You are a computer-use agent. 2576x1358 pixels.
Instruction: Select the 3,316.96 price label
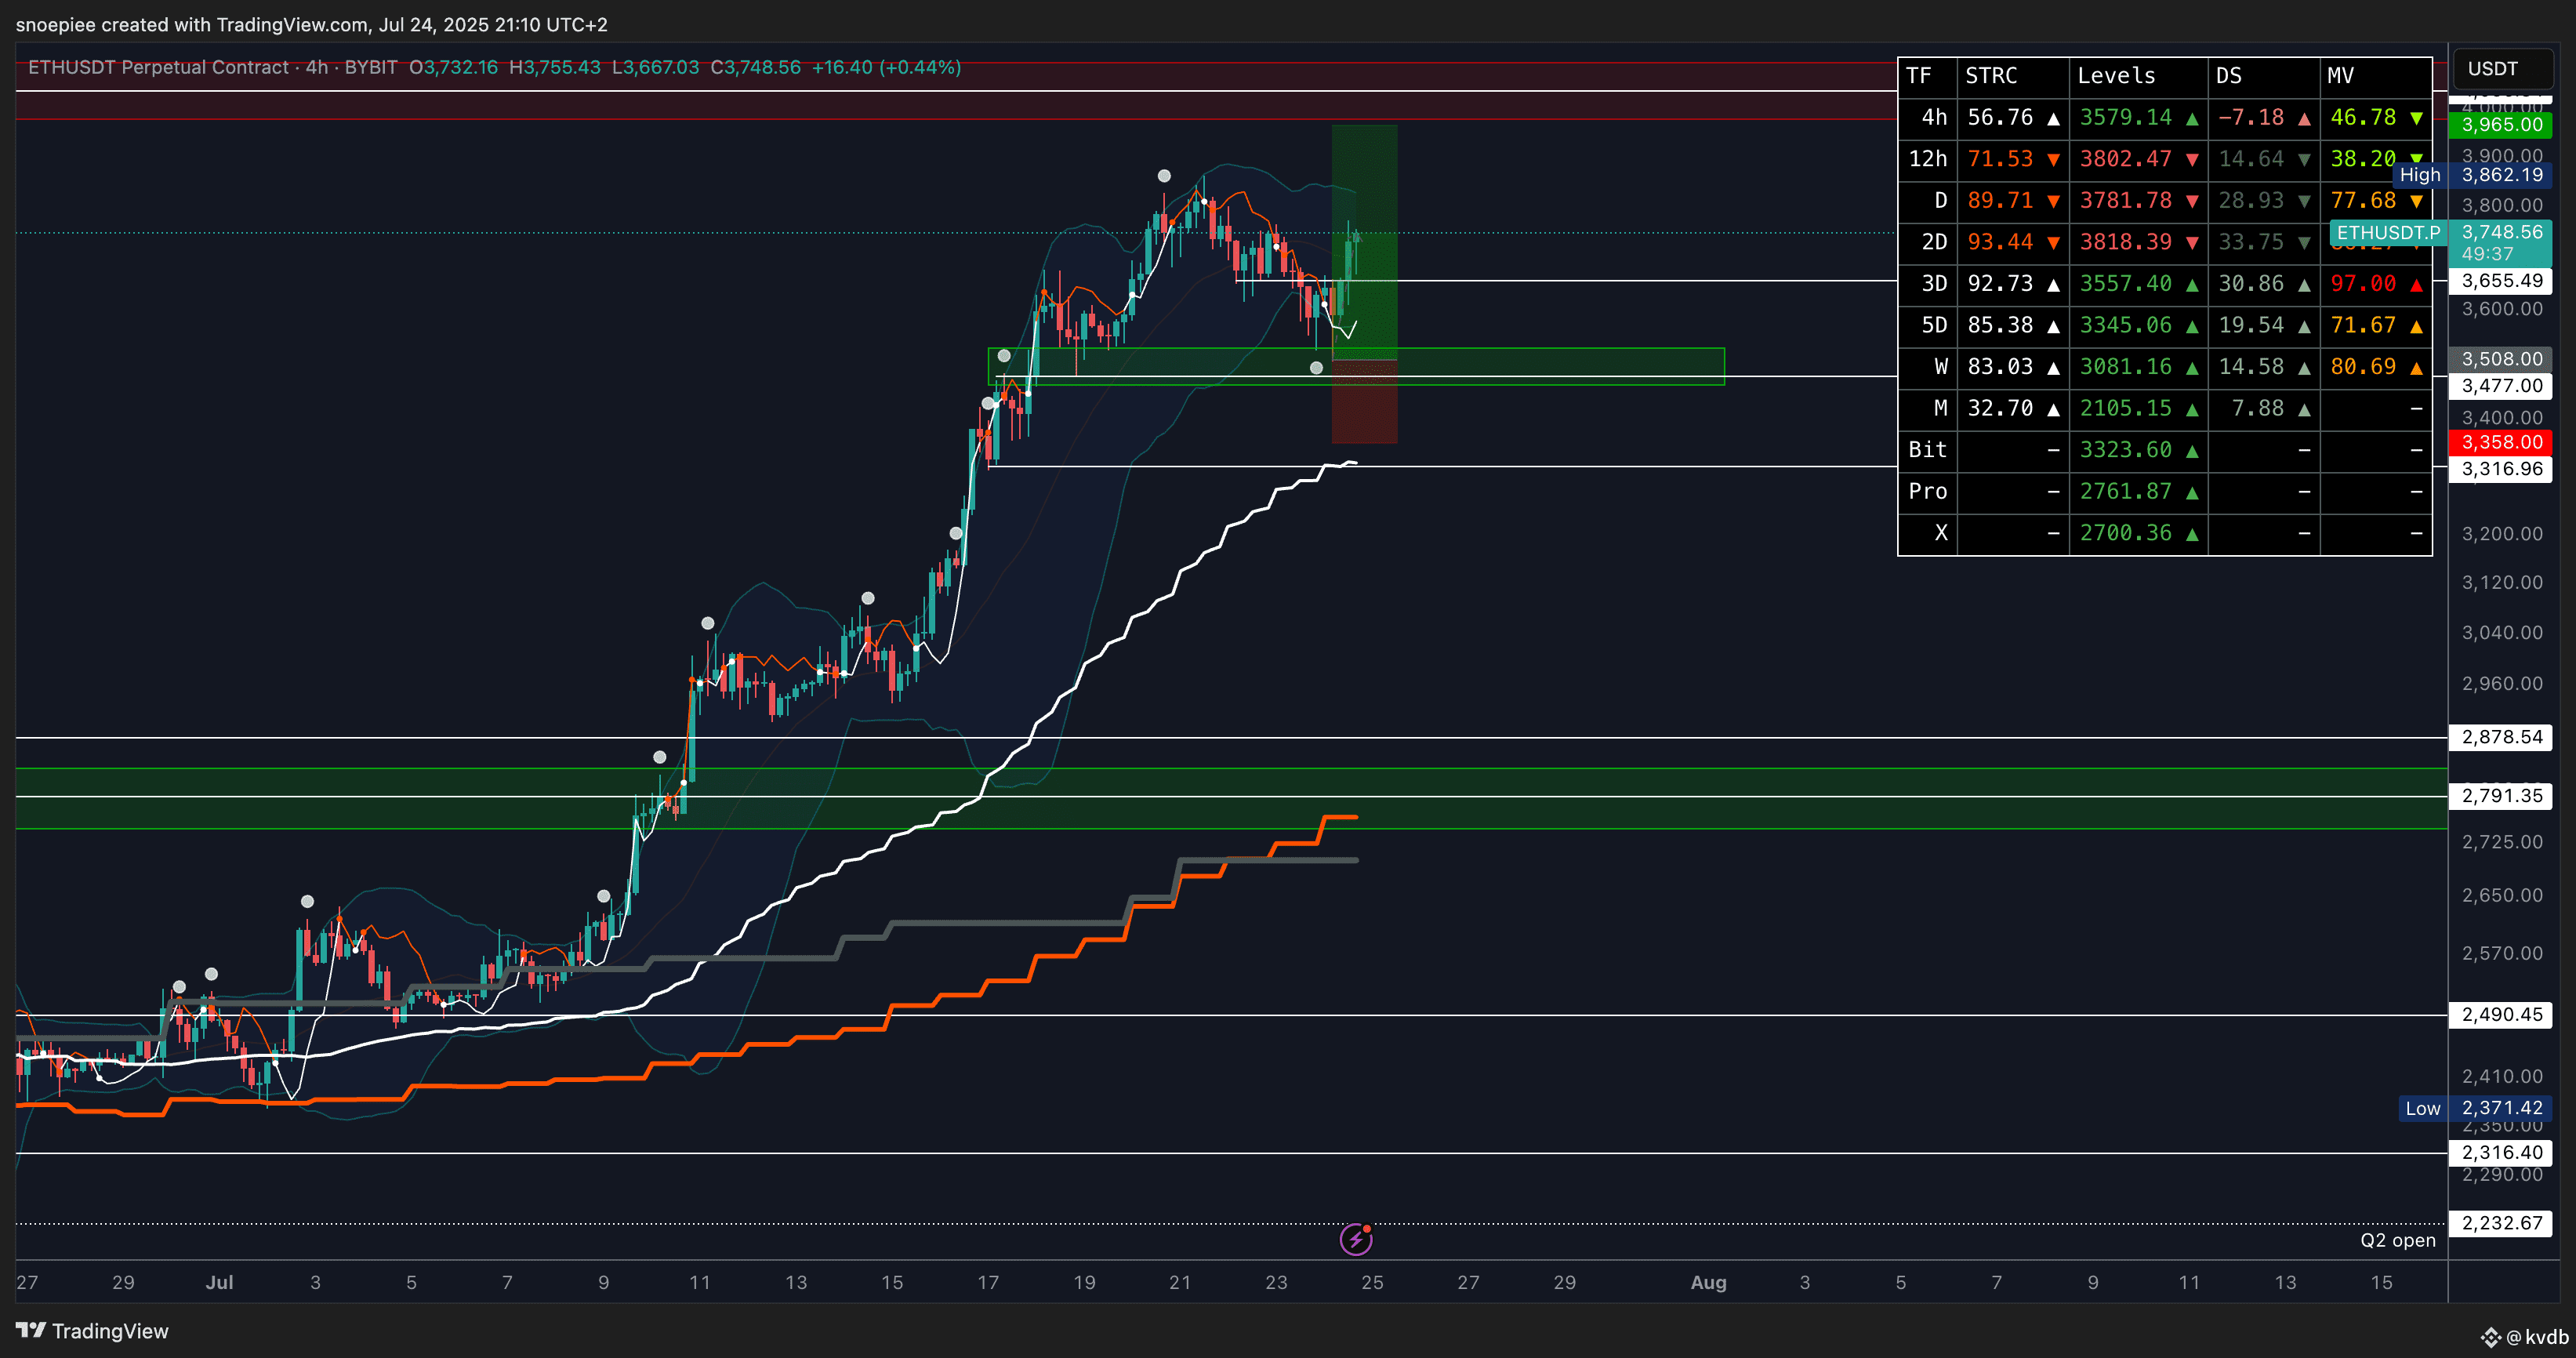click(2501, 469)
